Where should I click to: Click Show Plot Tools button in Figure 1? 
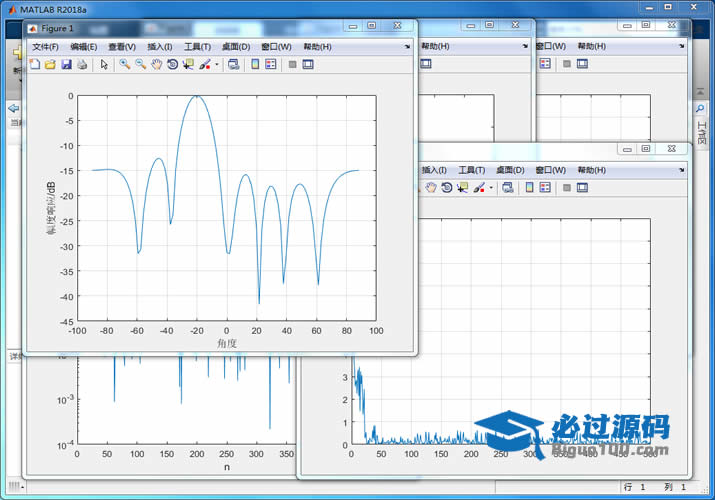(x=308, y=65)
